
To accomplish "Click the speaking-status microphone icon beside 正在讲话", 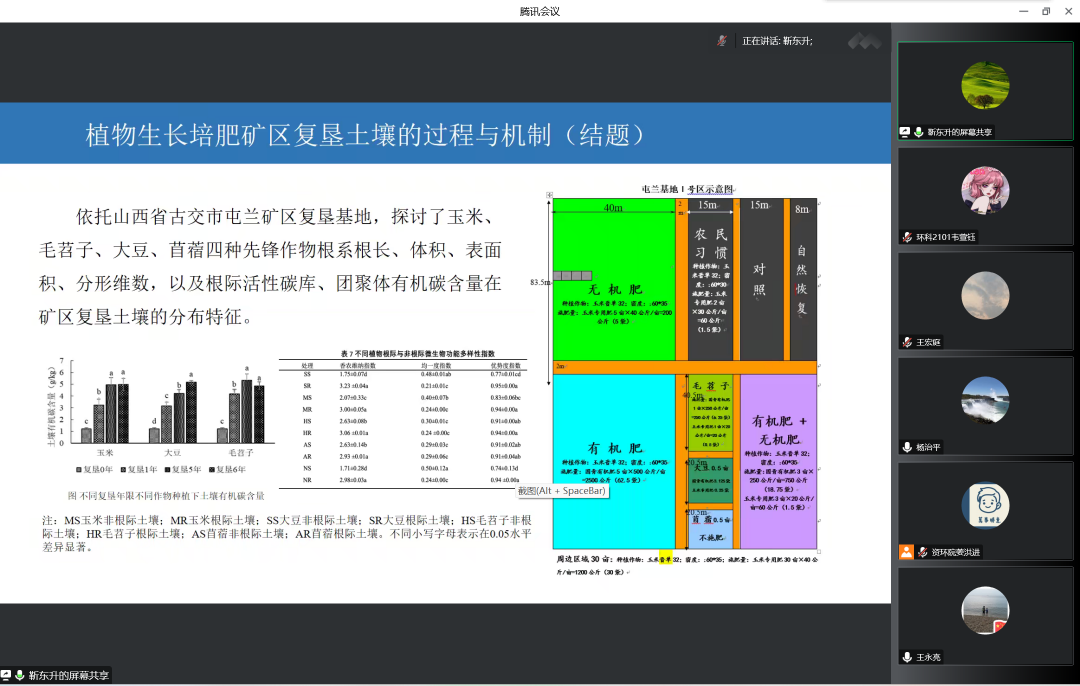I will 722,41.
